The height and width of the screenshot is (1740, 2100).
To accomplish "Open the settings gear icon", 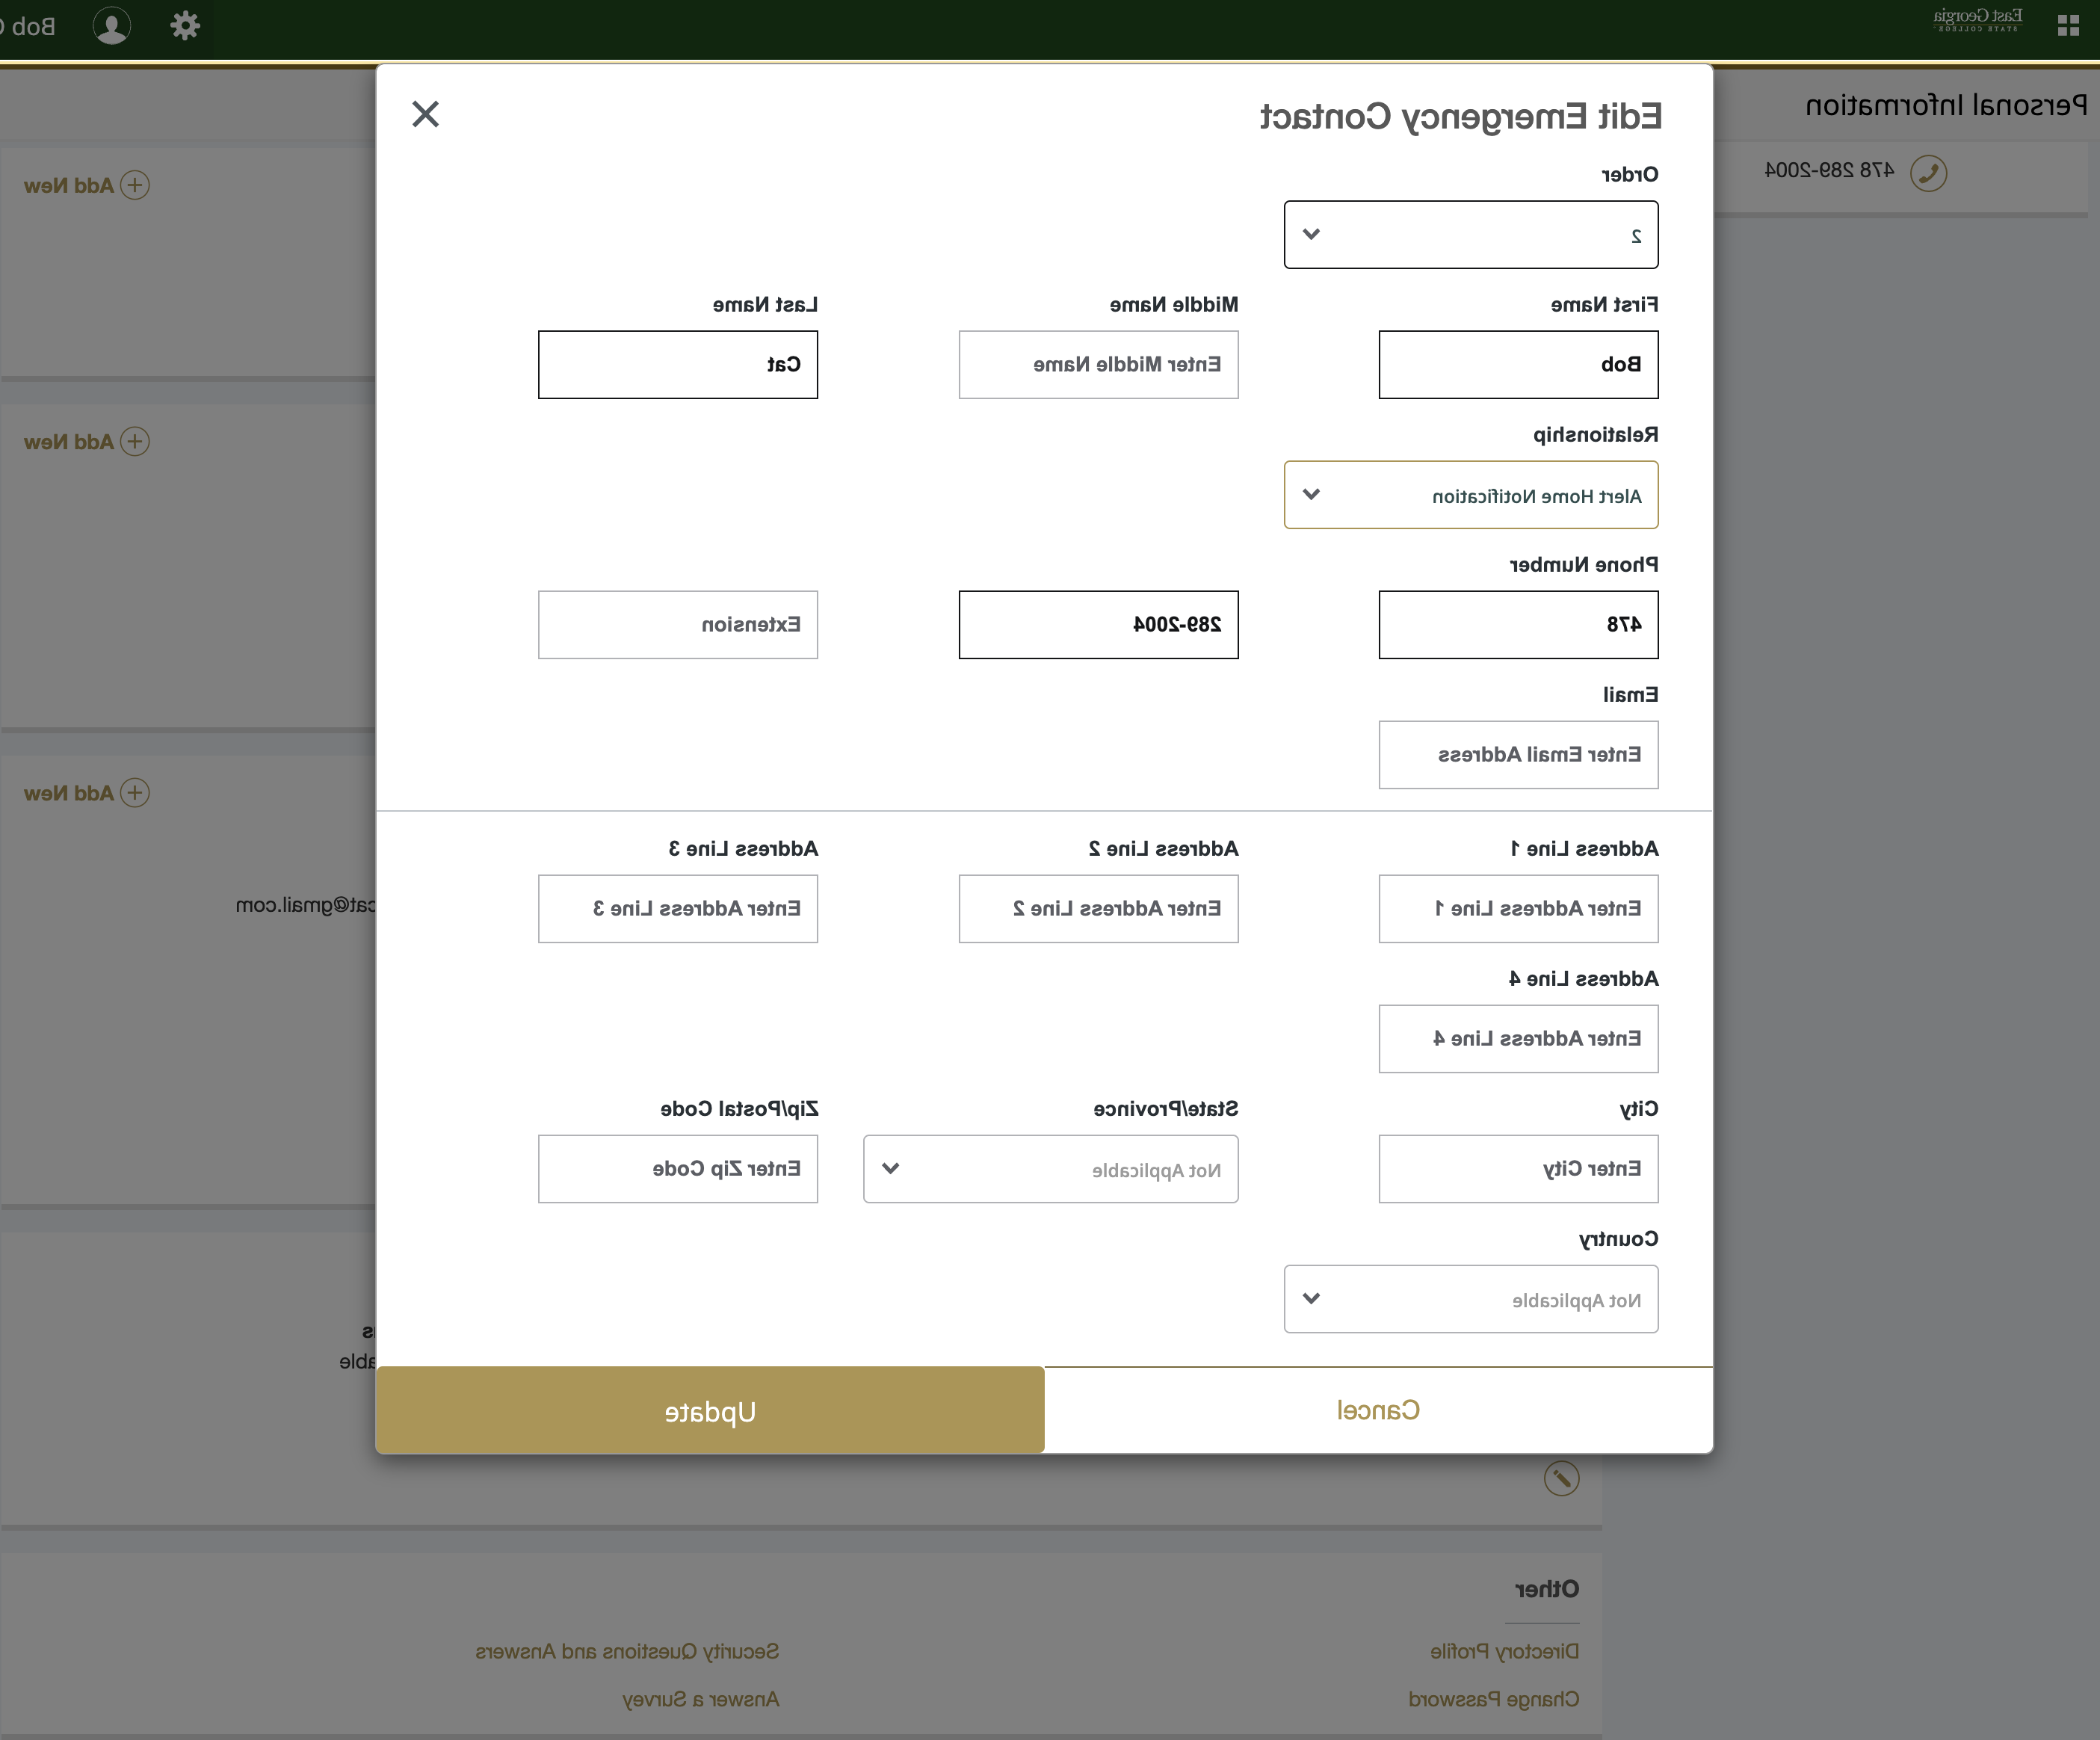I will (185, 25).
